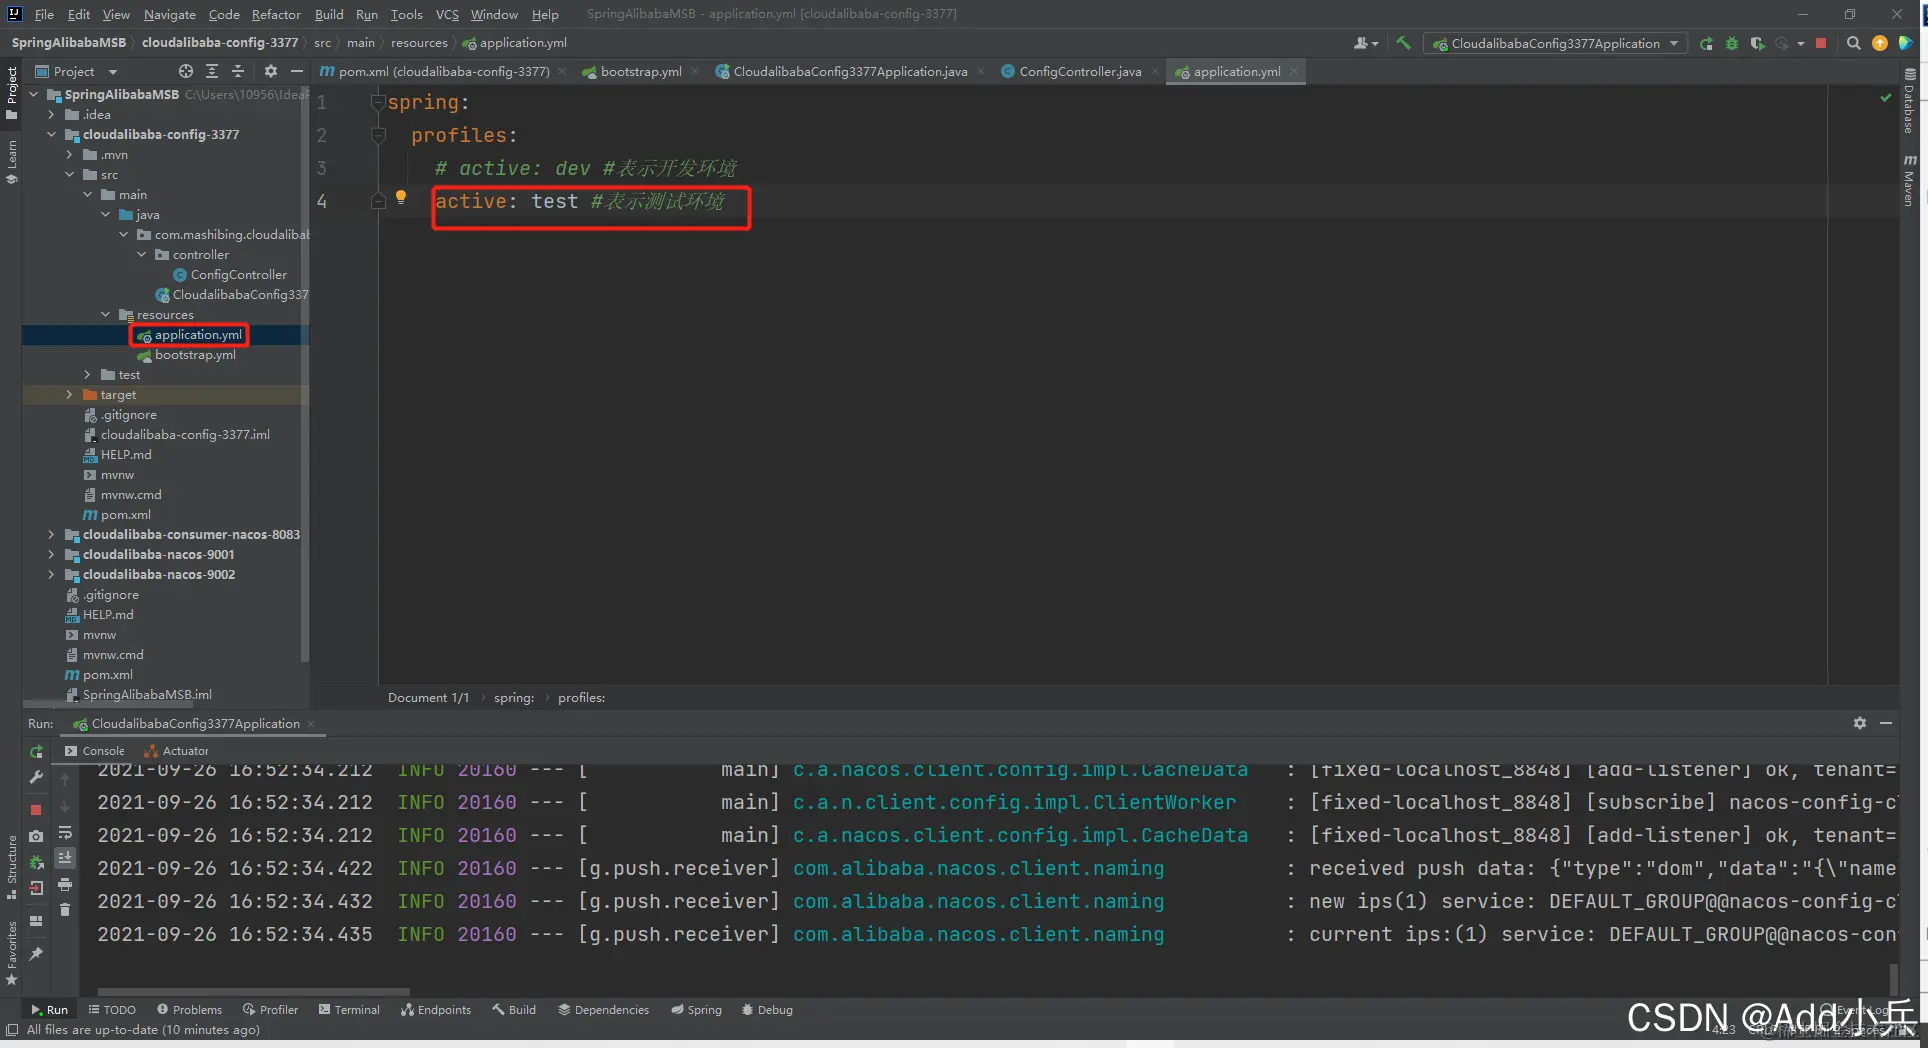Open the Actuator tab in Run panel
This screenshot has width=1928, height=1048.
[177, 751]
